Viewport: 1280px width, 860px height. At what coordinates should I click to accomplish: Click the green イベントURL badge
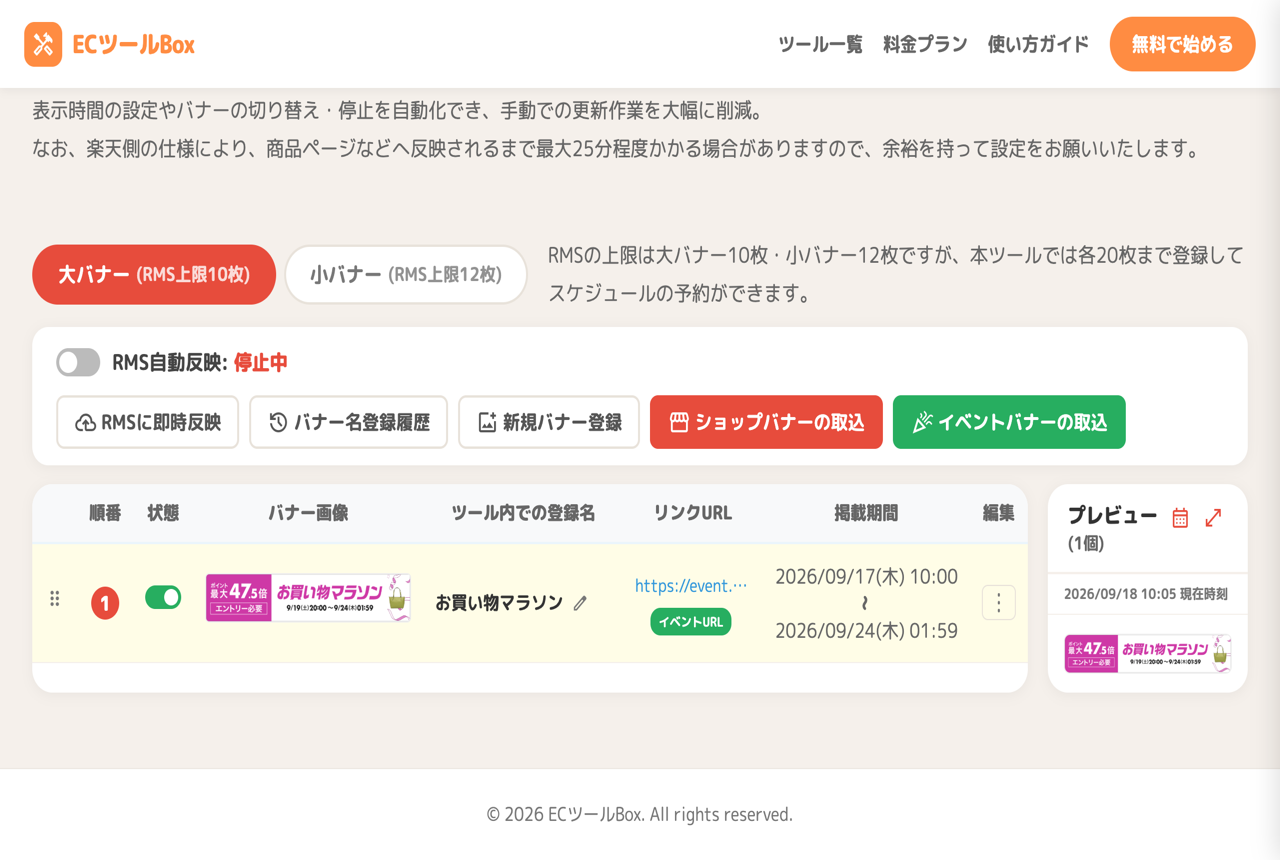tap(691, 622)
